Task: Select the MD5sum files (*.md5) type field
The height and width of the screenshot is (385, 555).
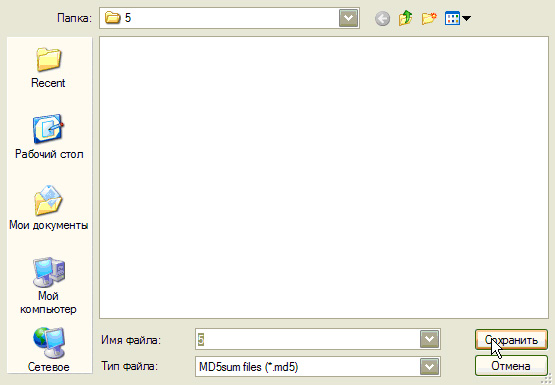Action: 308,367
